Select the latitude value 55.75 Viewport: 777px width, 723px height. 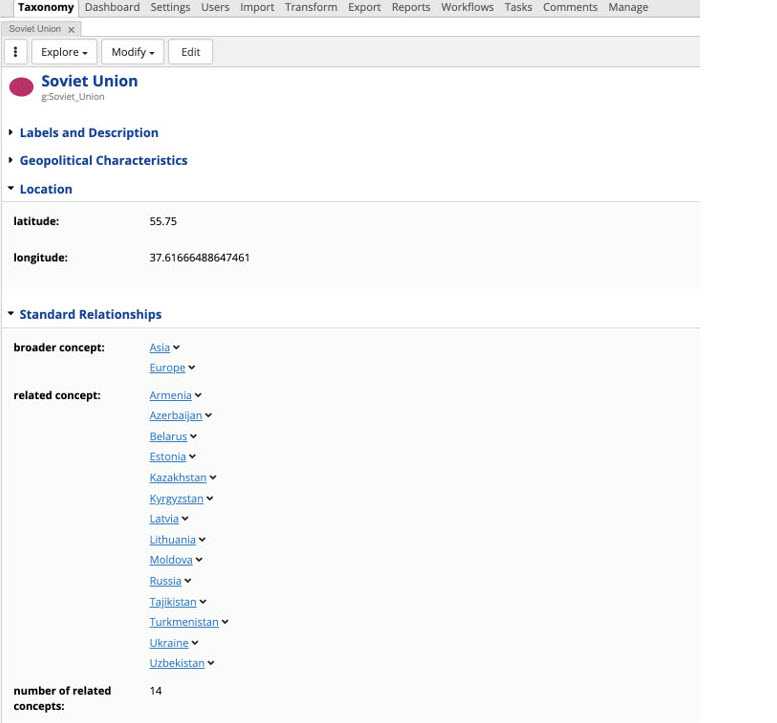[163, 222]
